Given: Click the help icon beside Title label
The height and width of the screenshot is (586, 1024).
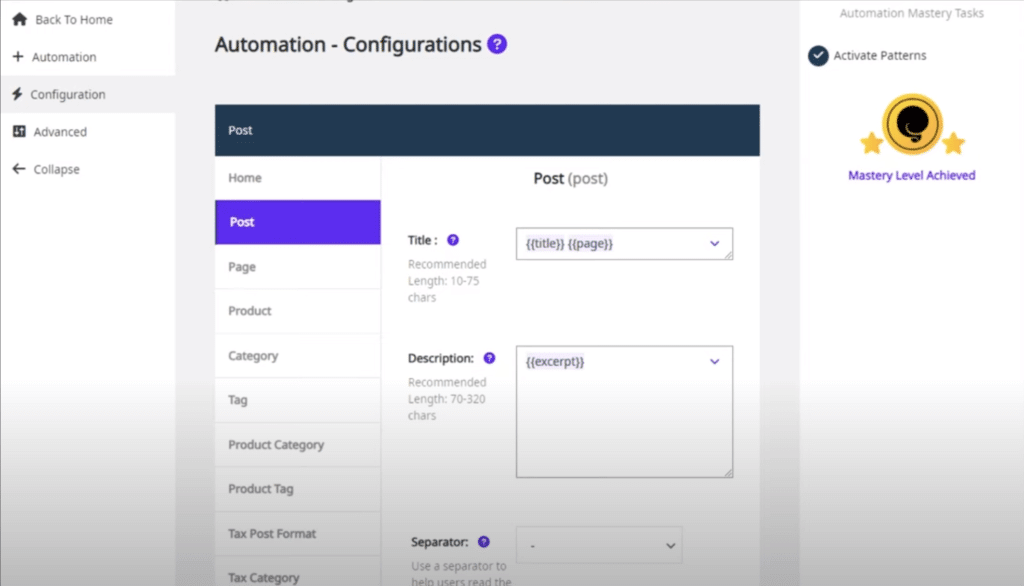Looking at the screenshot, I should pos(453,240).
